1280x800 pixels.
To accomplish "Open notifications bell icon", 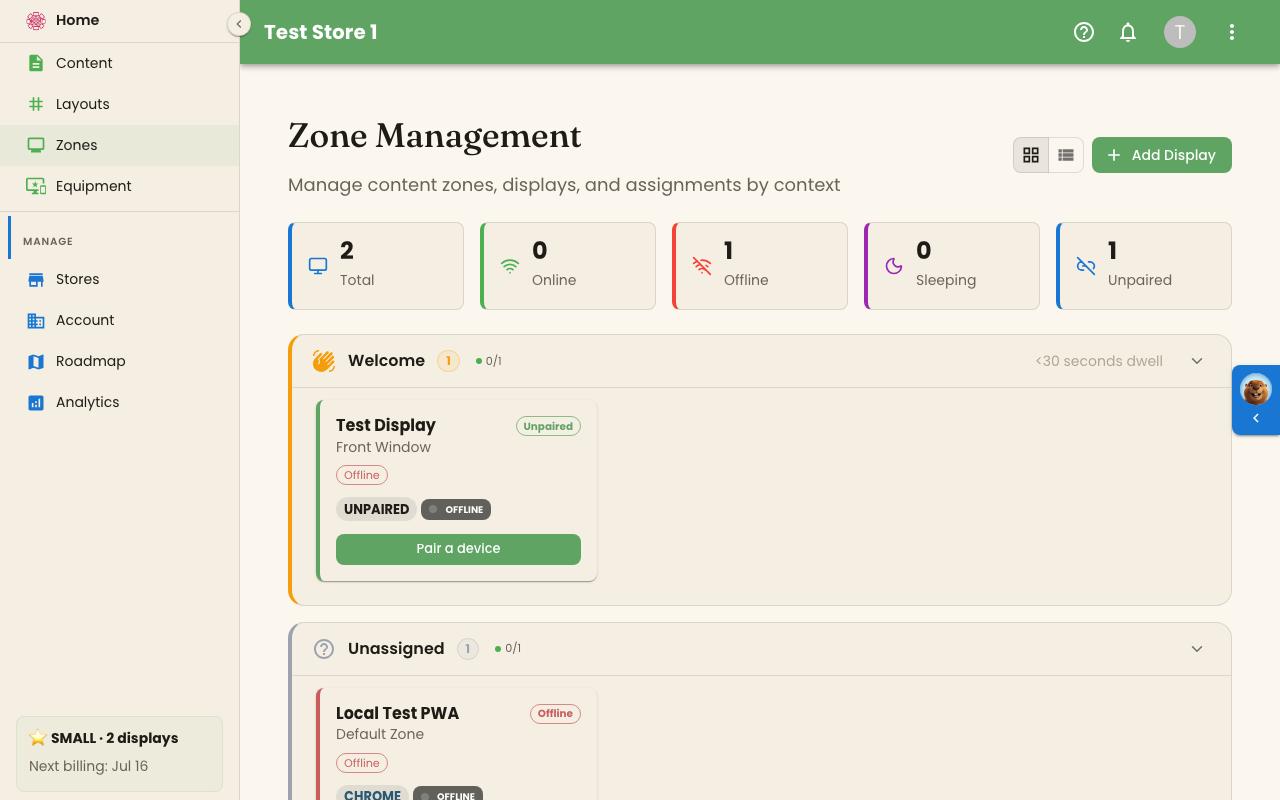I will coord(1128,32).
